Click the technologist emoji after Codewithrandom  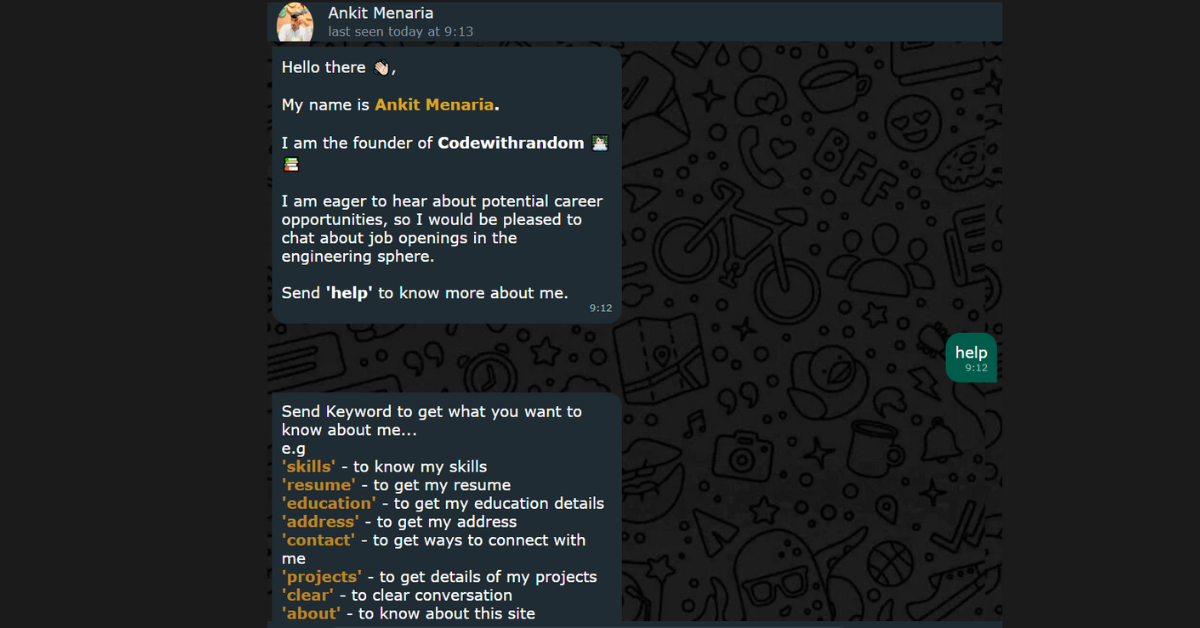(x=600, y=143)
